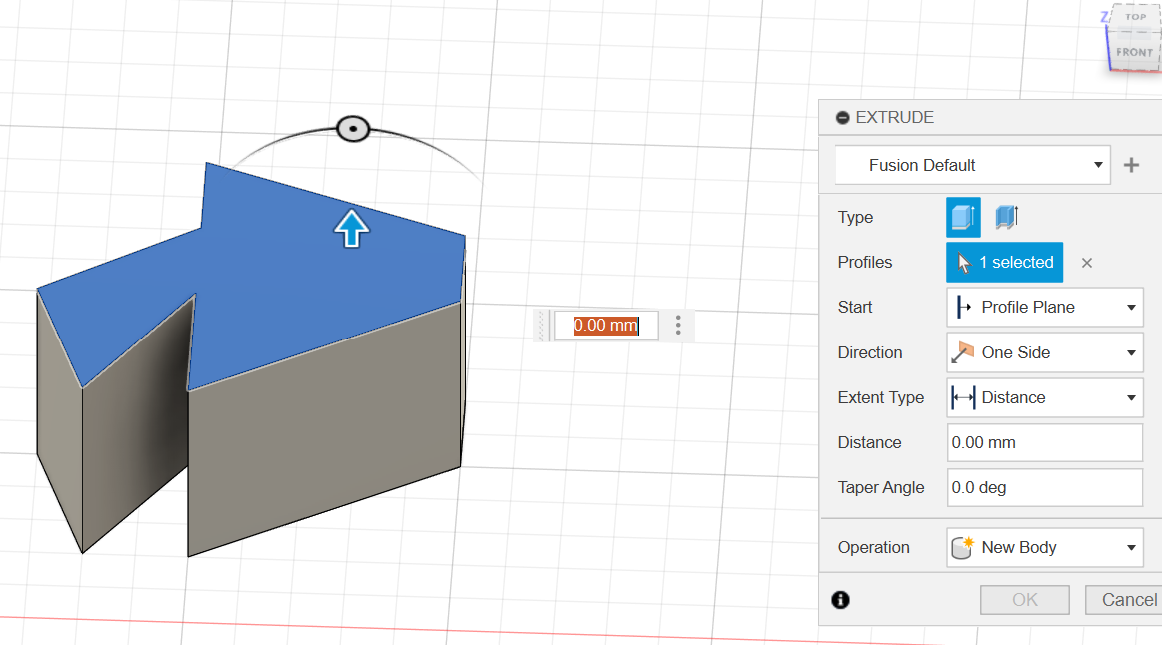Click the plus icon to add a preset
The width and height of the screenshot is (1162, 645).
pyautogui.click(x=1131, y=165)
